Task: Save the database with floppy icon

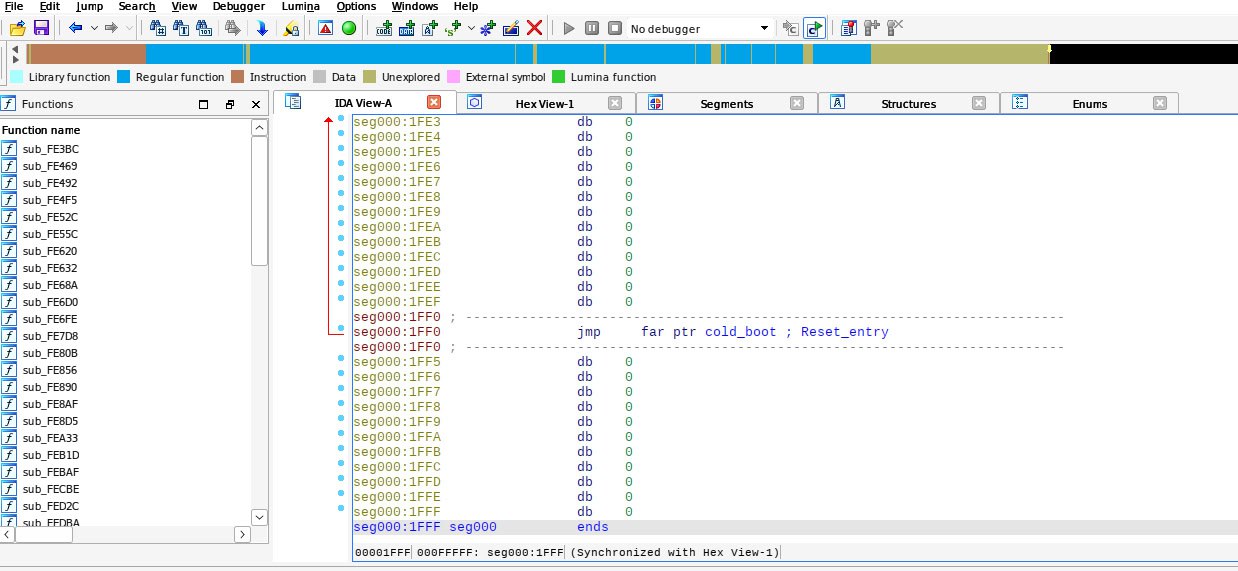Action: click(x=41, y=28)
